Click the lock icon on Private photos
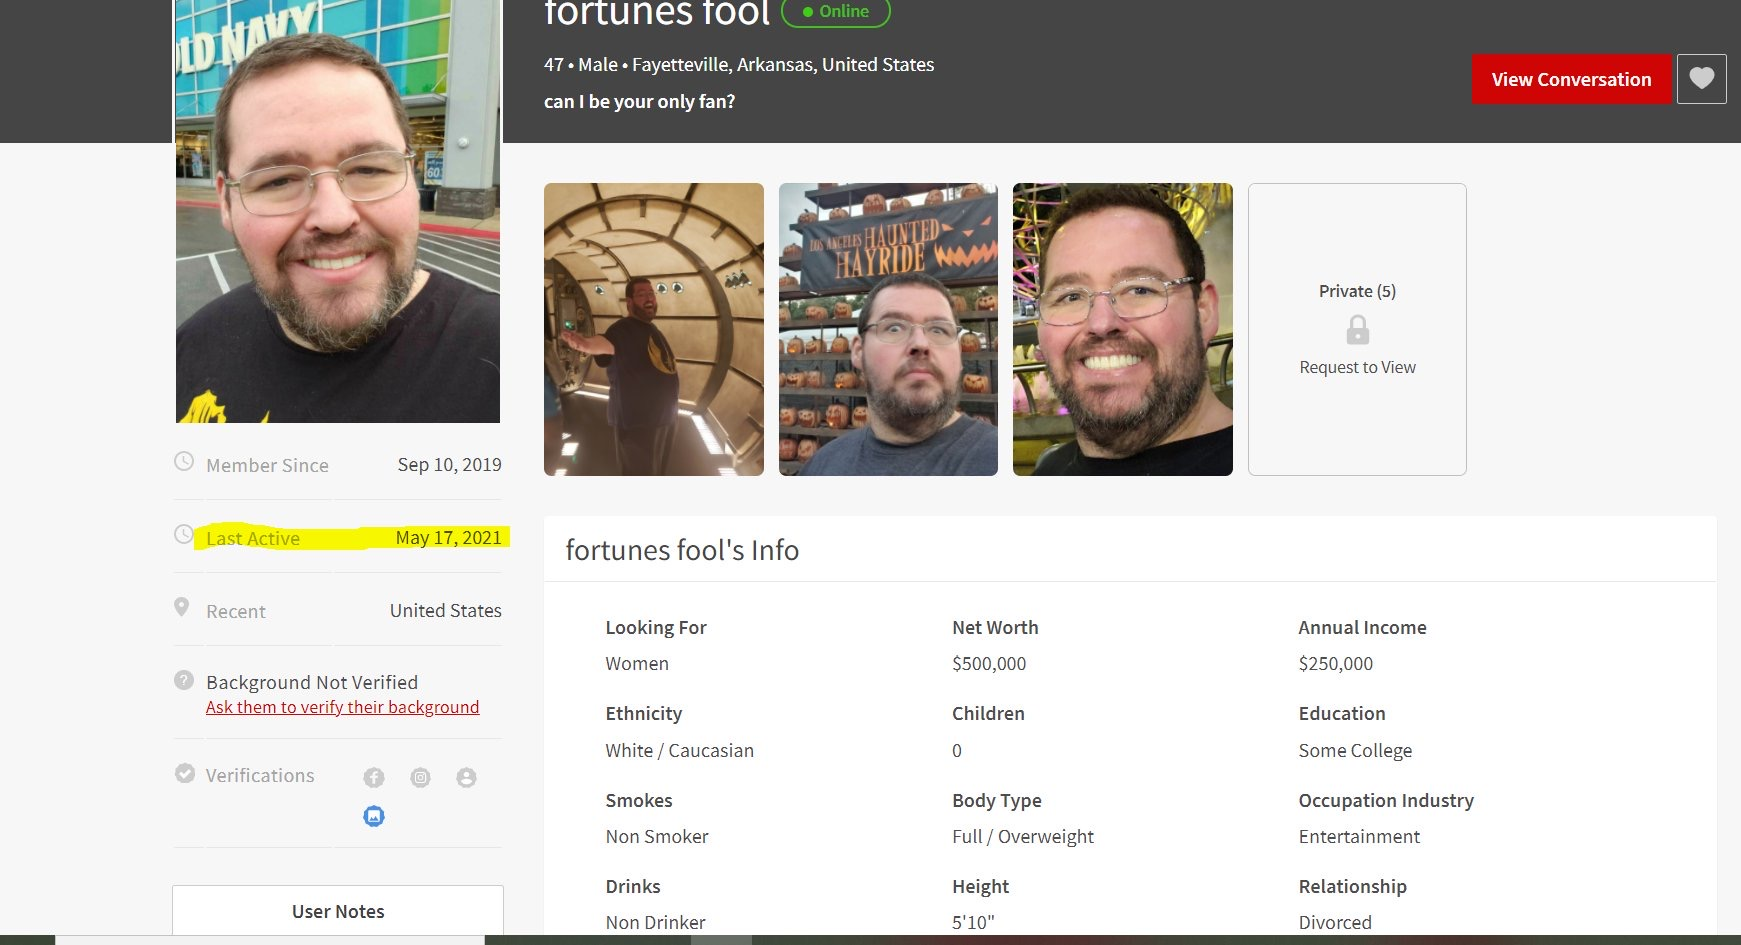Image resolution: width=1741 pixels, height=945 pixels. (1357, 330)
